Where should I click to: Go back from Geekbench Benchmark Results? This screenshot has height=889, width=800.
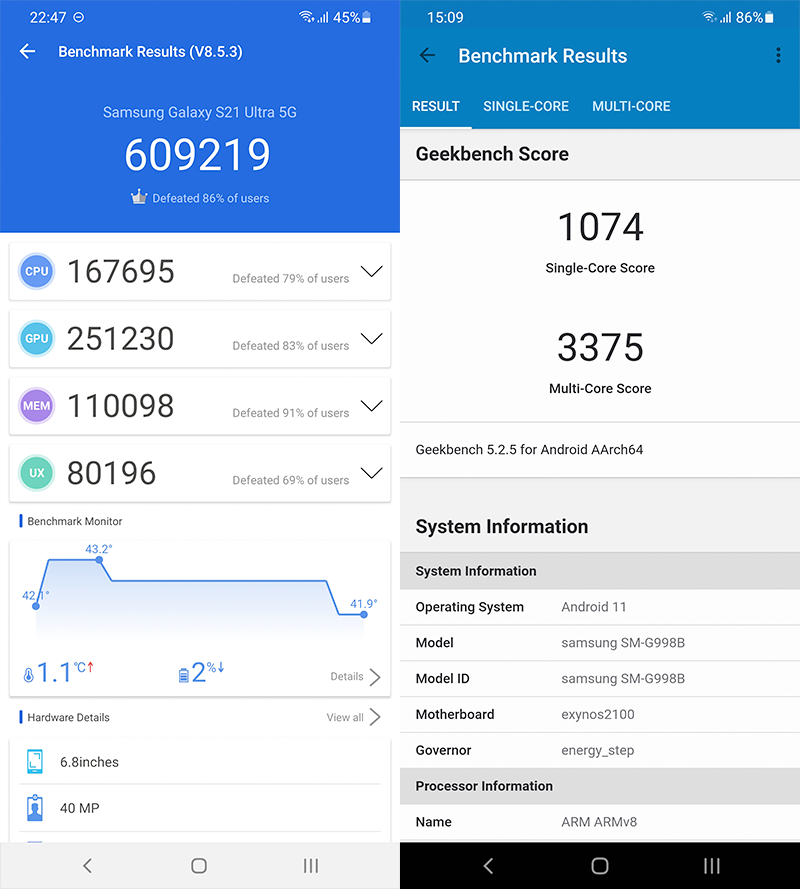point(427,56)
